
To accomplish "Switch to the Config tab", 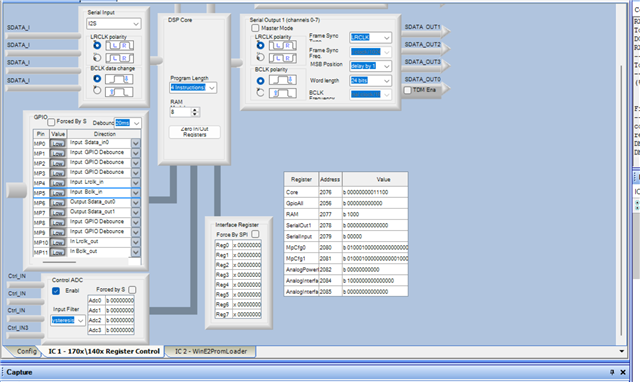I will click(27, 351).
